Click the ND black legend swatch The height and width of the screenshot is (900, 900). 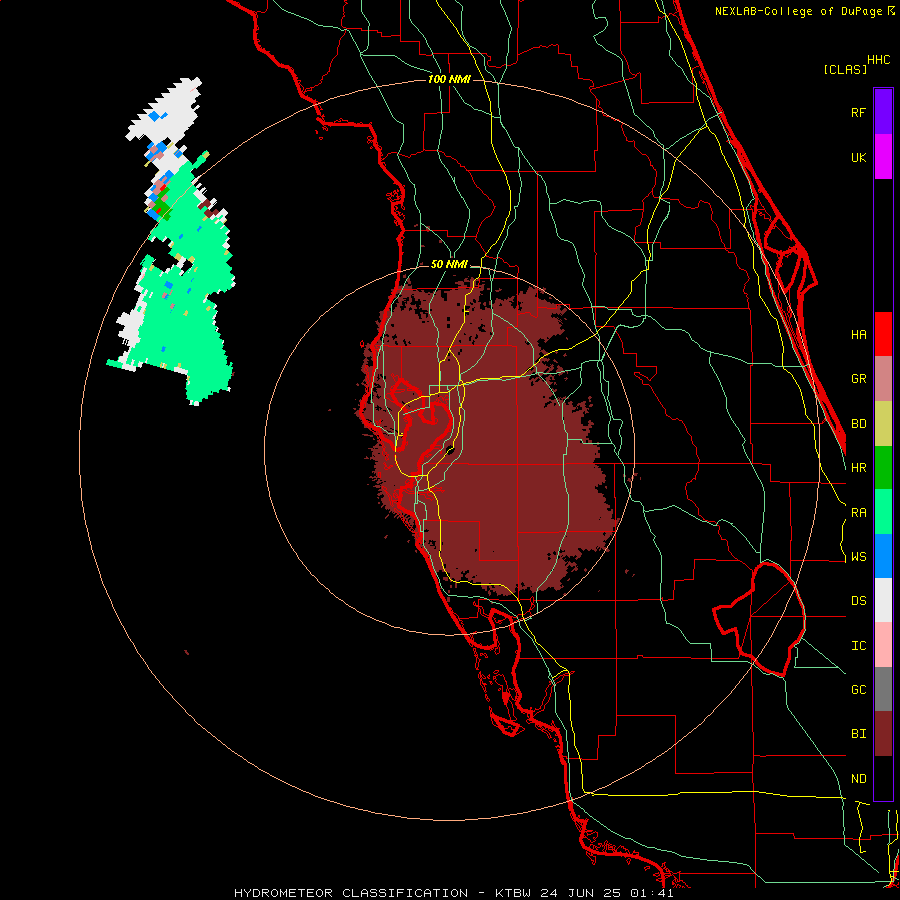[x=883, y=778]
